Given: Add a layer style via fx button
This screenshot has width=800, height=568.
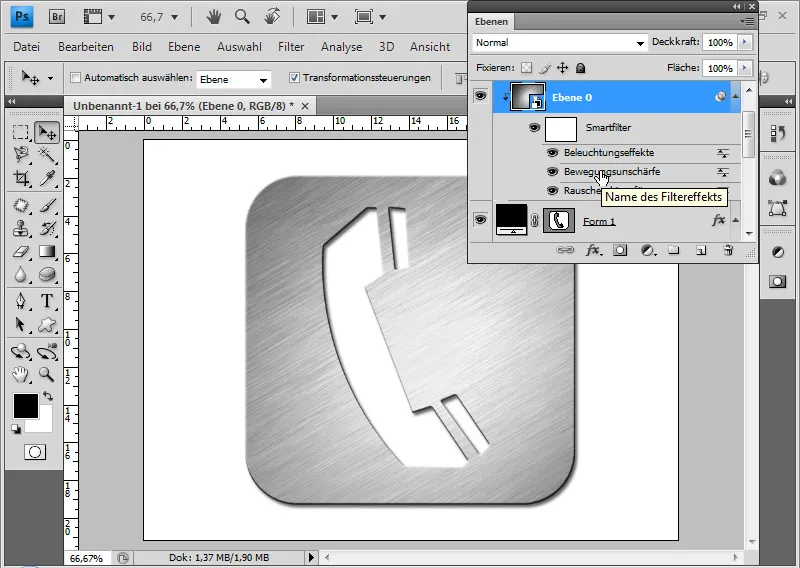Looking at the screenshot, I should tap(593, 250).
